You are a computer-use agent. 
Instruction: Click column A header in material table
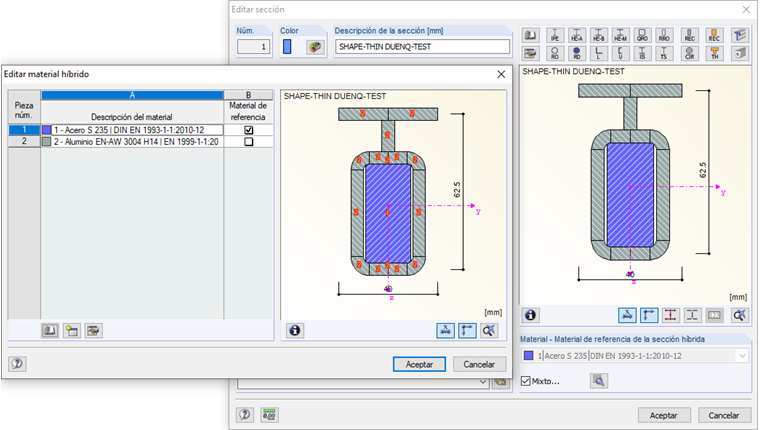click(132, 95)
